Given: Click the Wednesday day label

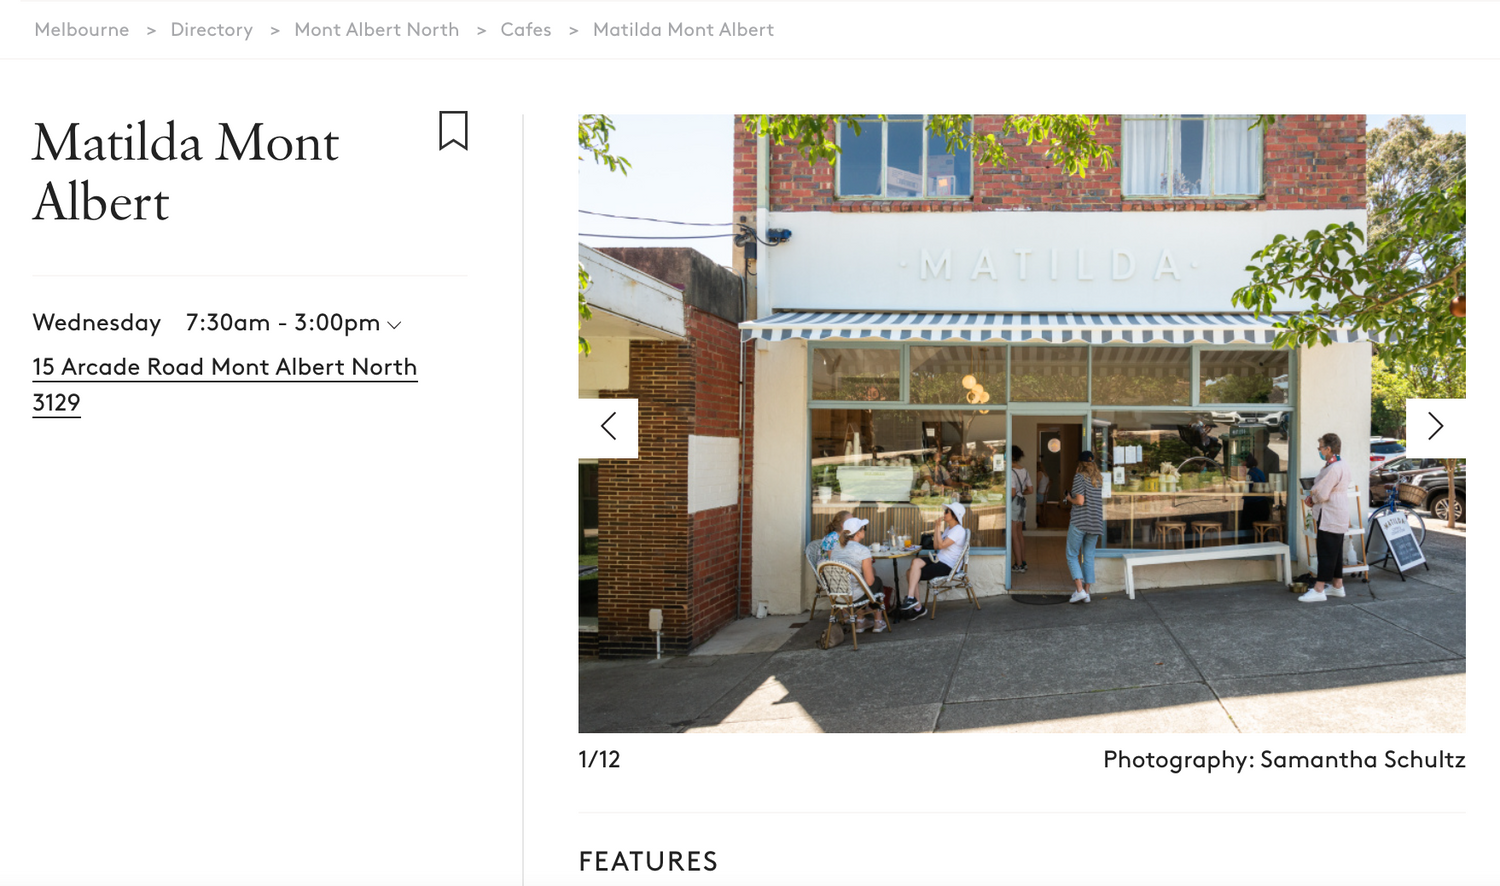Looking at the screenshot, I should pos(97,323).
